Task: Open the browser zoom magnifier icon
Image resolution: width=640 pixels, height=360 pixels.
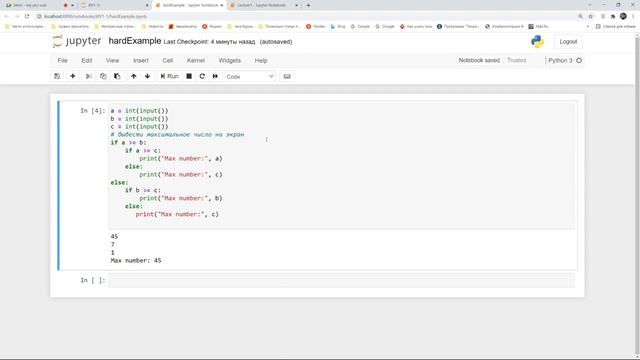Action: coord(580,16)
